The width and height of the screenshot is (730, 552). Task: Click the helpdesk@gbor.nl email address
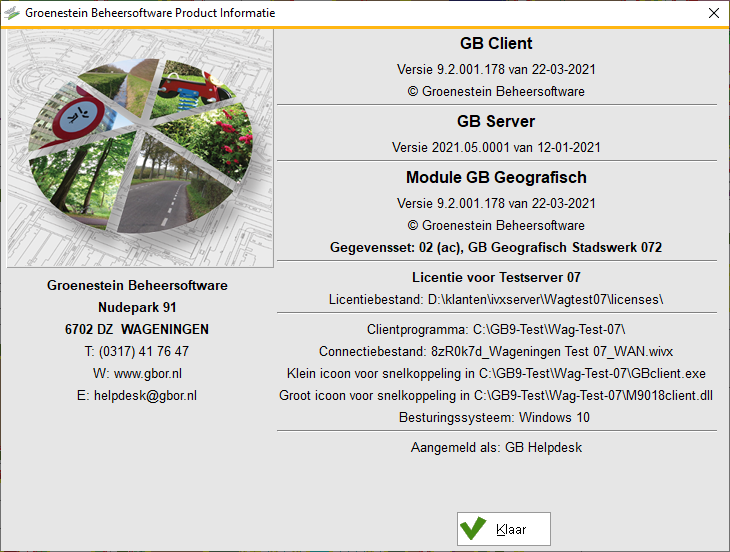click(x=145, y=396)
